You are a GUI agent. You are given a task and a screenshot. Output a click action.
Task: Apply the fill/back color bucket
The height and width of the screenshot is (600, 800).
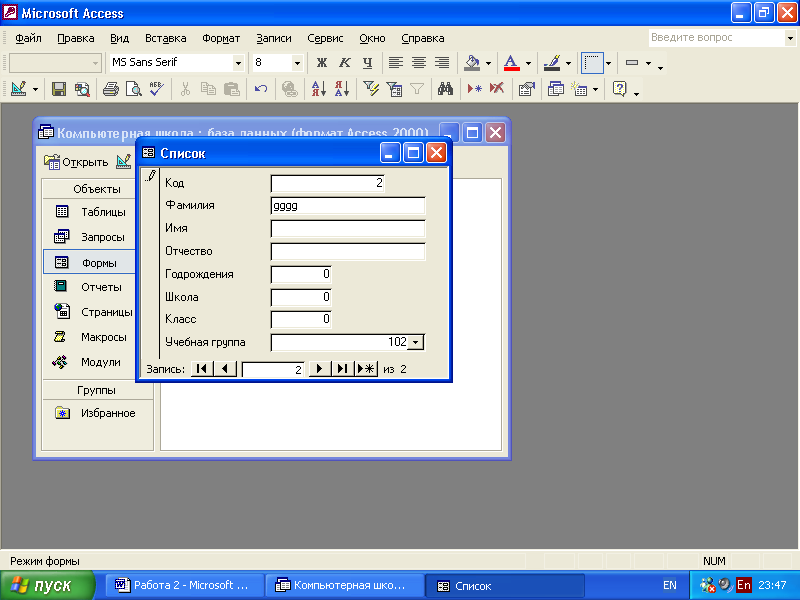coord(472,63)
